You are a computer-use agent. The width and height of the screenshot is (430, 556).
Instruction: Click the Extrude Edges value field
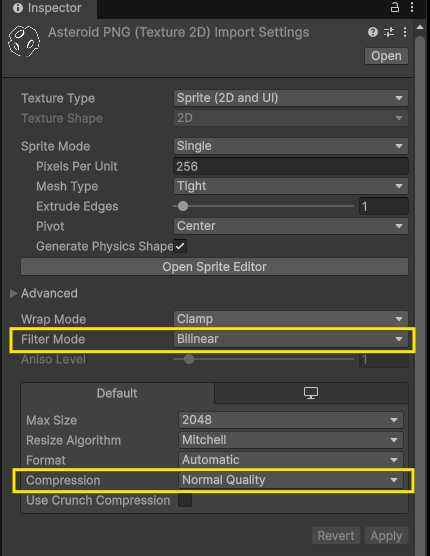(384, 206)
